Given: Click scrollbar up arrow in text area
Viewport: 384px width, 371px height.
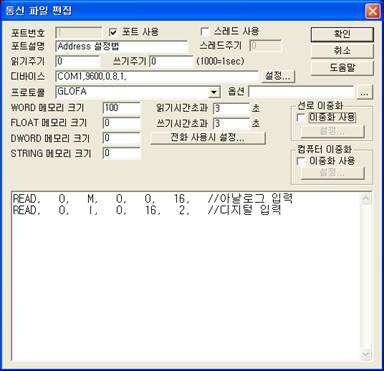Looking at the screenshot, I should tap(366, 199).
